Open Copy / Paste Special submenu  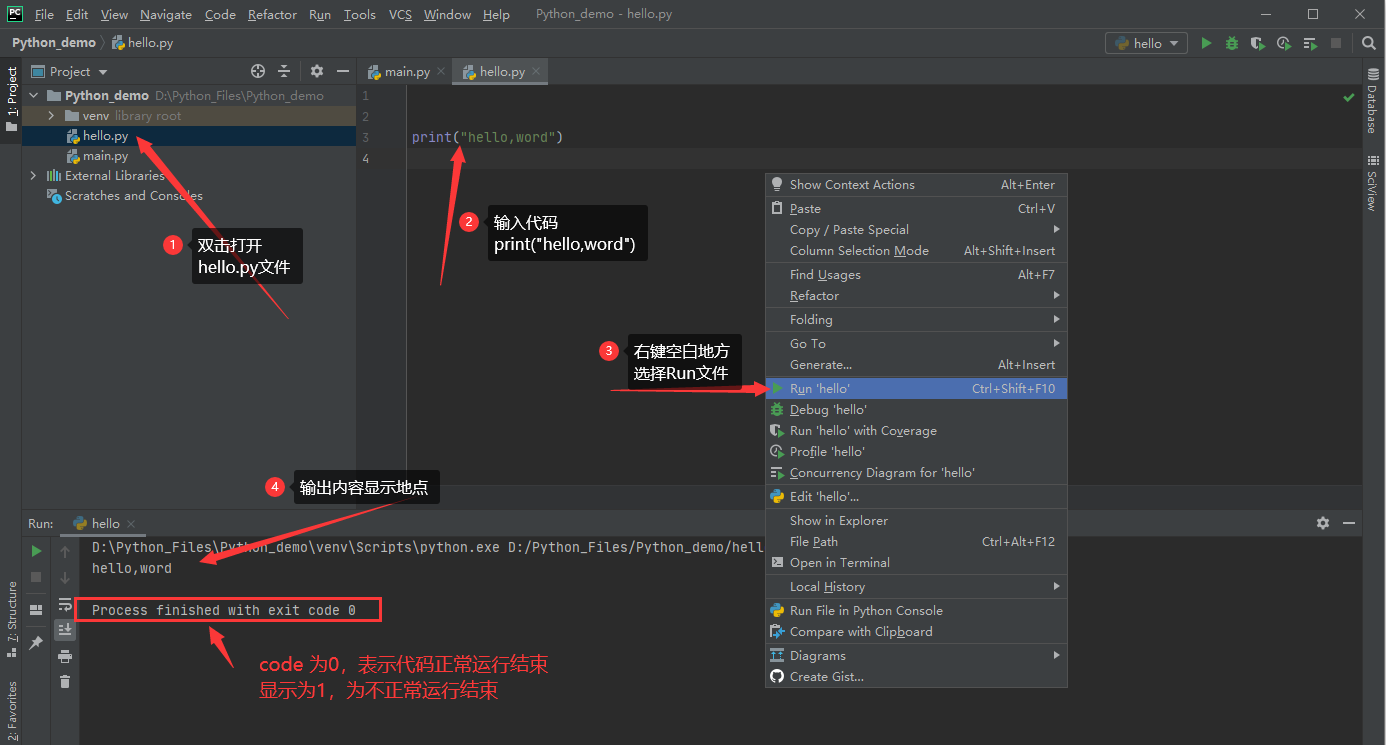916,229
